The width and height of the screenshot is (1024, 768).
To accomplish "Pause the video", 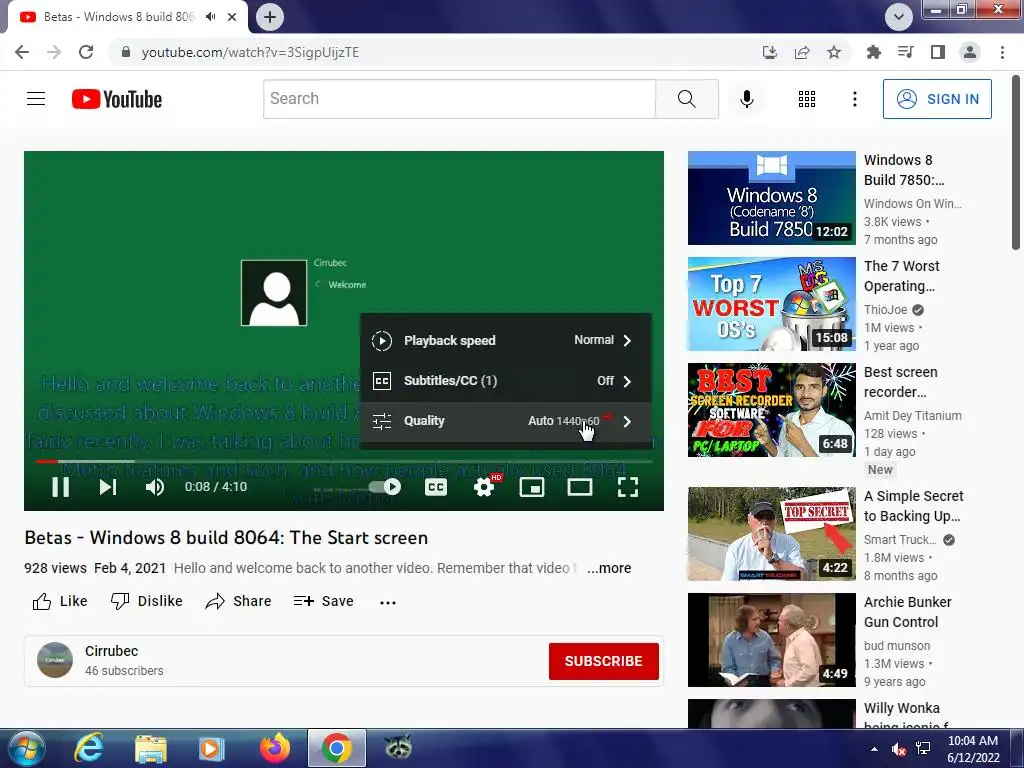I will (x=60, y=487).
